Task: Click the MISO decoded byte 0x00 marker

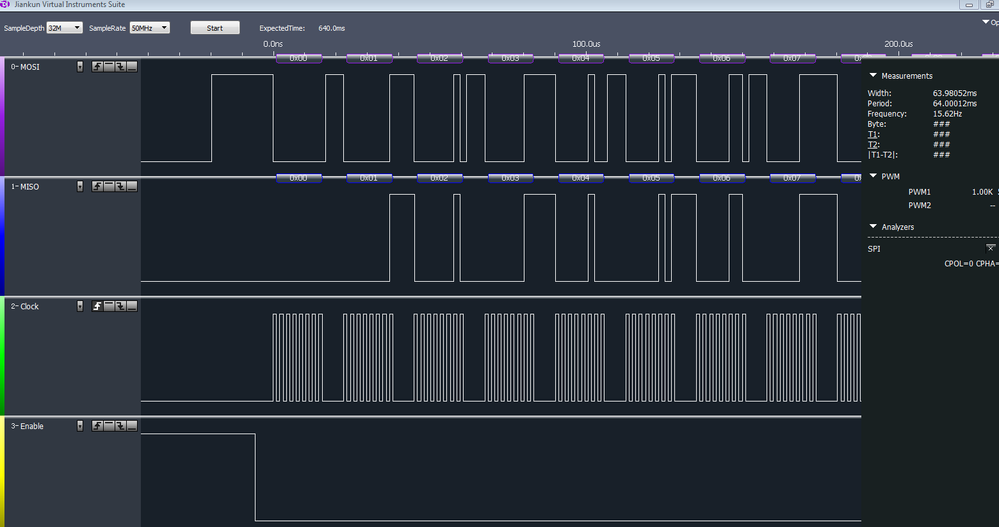Action: pyautogui.click(x=298, y=178)
